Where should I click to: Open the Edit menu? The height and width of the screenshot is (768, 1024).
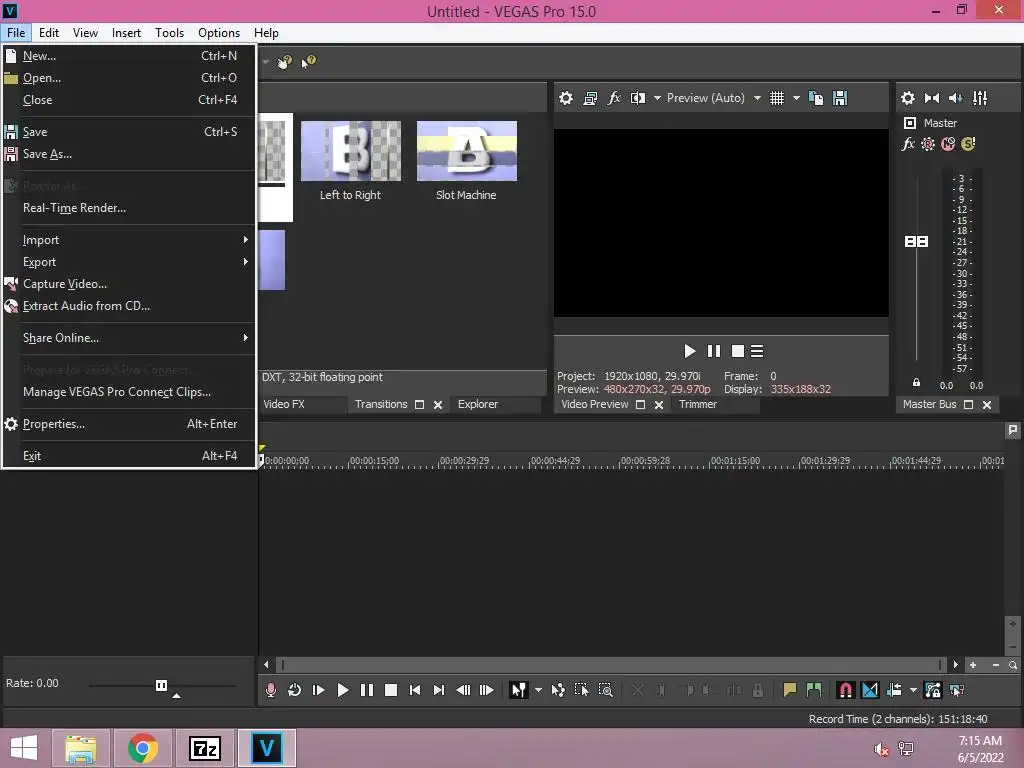pos(48,33)
